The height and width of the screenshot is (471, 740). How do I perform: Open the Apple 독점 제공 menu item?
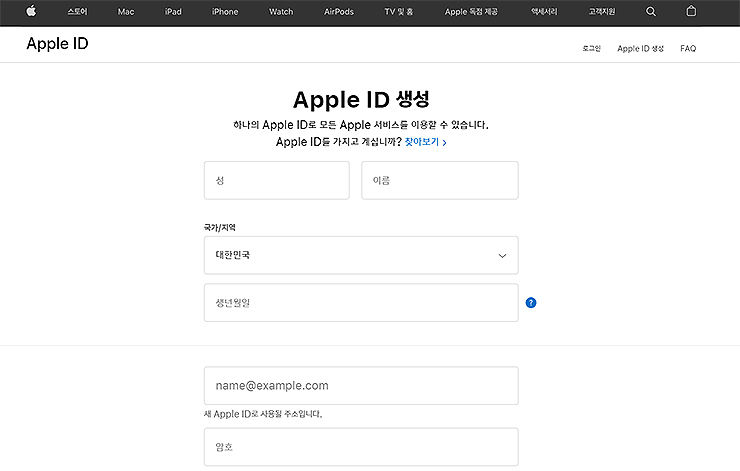tap(471, 11)
